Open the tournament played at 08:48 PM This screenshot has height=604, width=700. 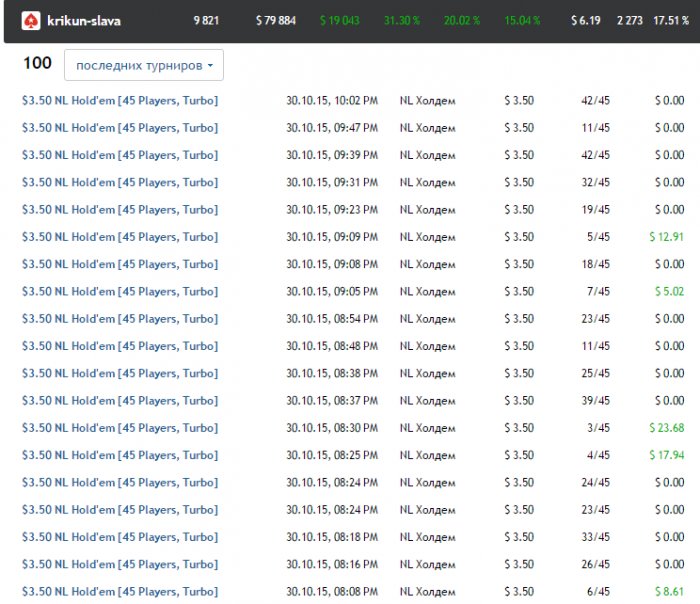[x=120, y=346]
